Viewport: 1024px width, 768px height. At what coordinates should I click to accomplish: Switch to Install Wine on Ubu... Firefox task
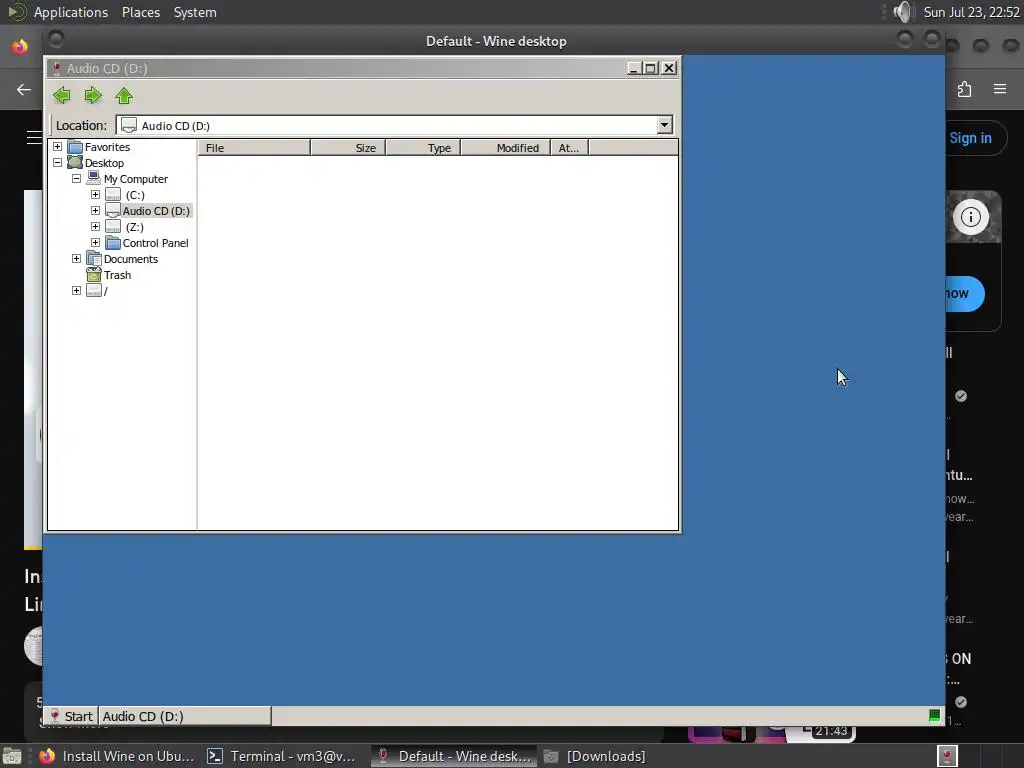point(116,756)
